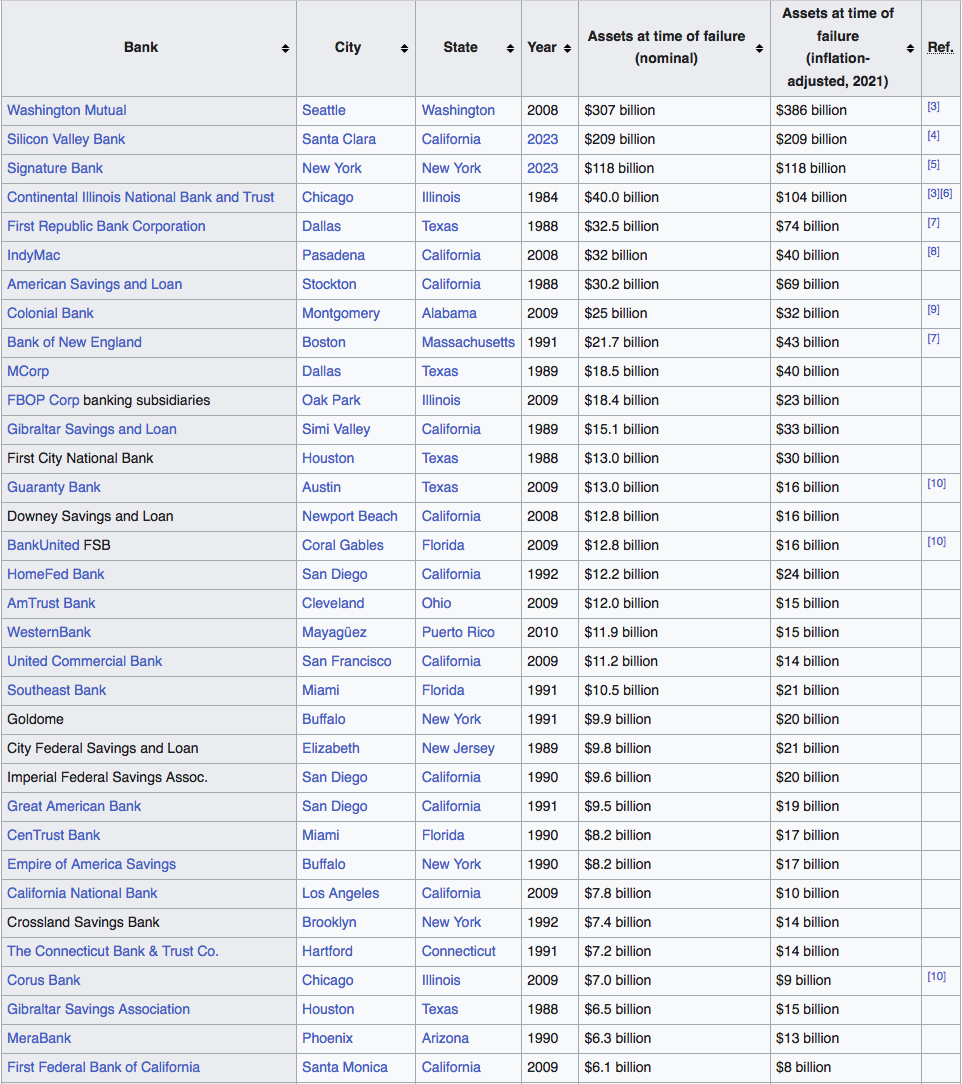This screenshot has height=1084, width=962.
Task: Open reference [9] for Colonial Bank
Action: click(933, 309)
